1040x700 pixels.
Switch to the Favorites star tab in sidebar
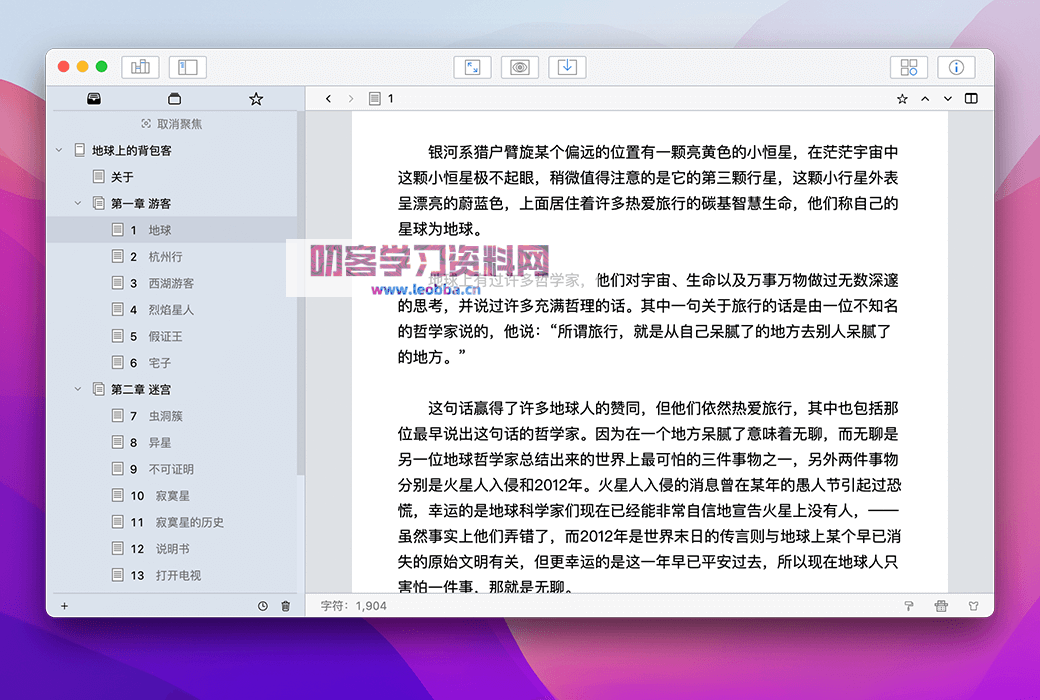tap(255, 98)
